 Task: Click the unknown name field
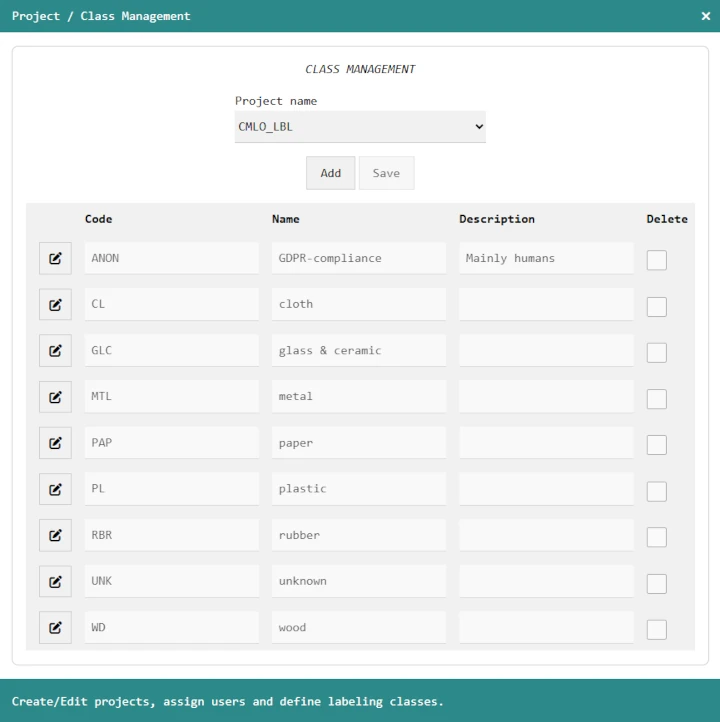point(359,582)
